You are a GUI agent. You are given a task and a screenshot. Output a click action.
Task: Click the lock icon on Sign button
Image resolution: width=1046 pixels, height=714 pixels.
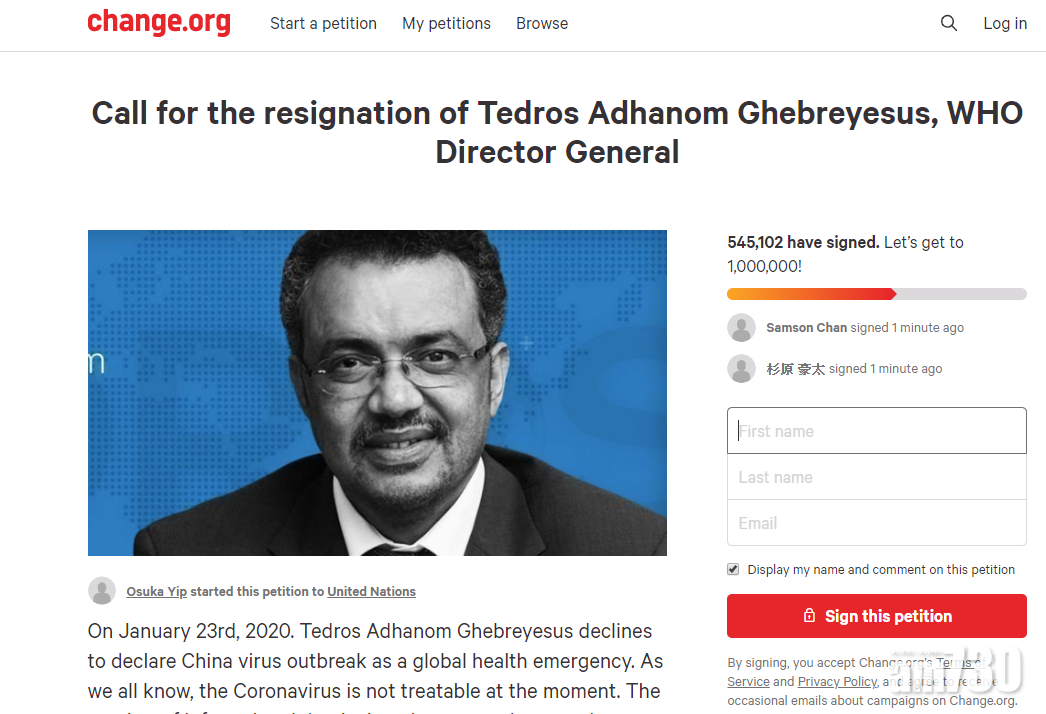point(810,616)
